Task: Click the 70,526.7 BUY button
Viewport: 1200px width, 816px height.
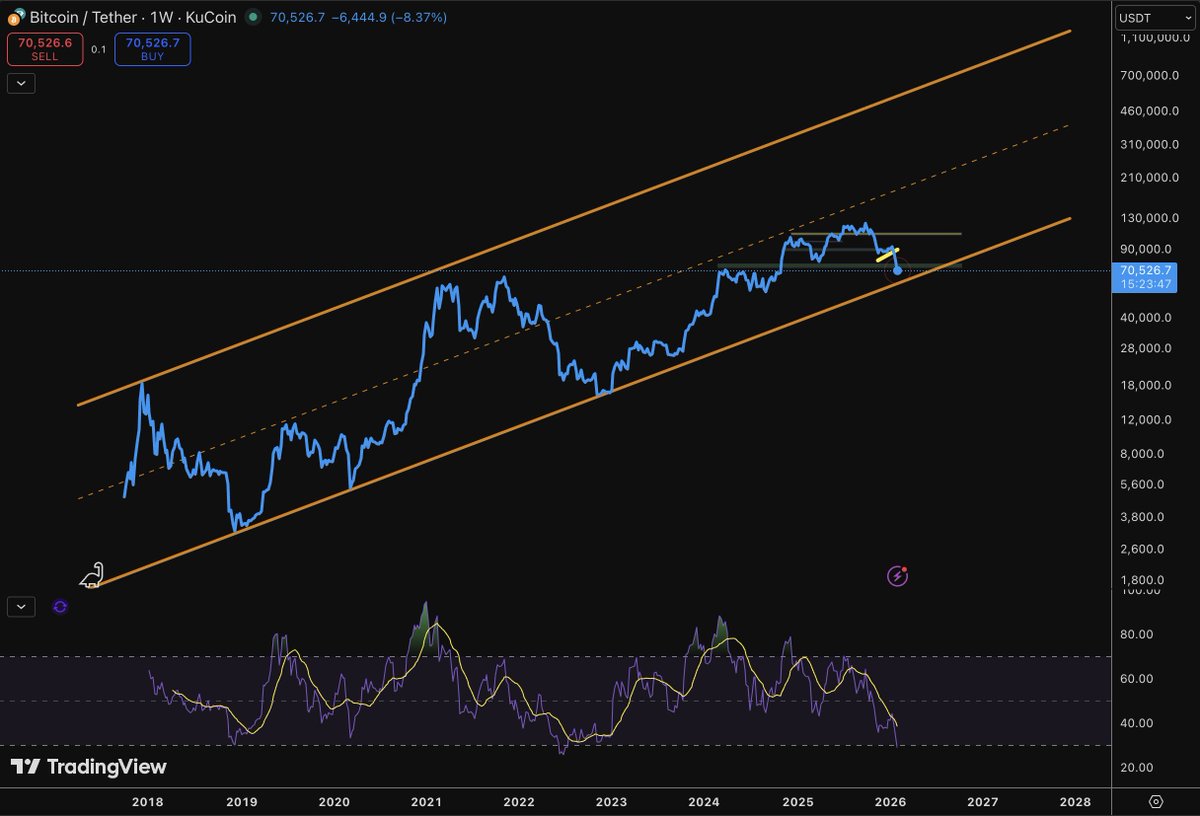Action: pyautogui.click(x=152, y=50)
